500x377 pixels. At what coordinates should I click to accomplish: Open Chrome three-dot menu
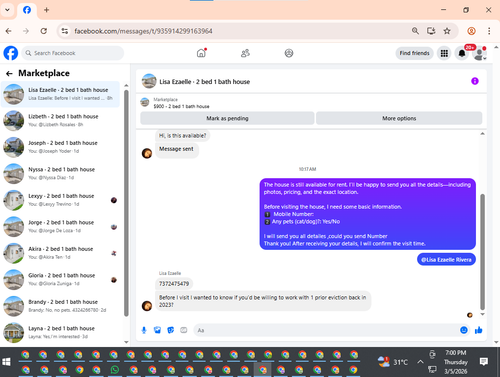tap(489, 31)
